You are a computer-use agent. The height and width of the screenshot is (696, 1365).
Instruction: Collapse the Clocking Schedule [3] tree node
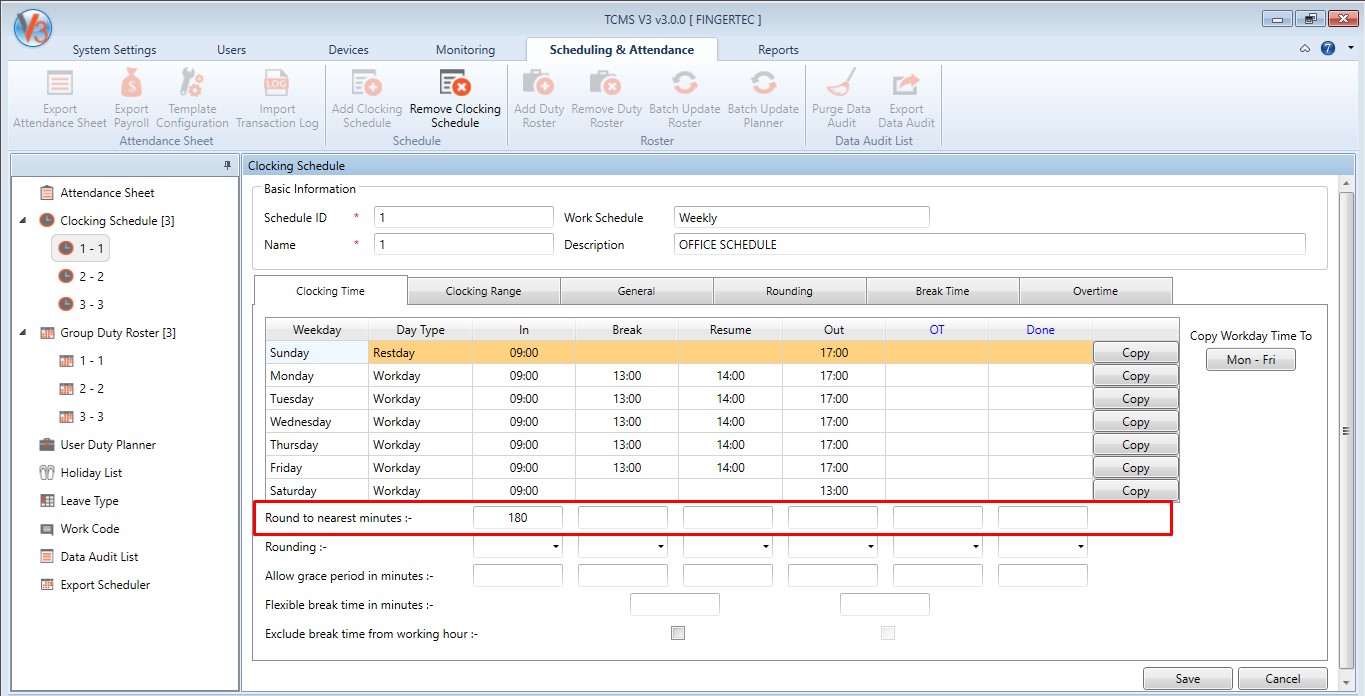pos(23,220)
